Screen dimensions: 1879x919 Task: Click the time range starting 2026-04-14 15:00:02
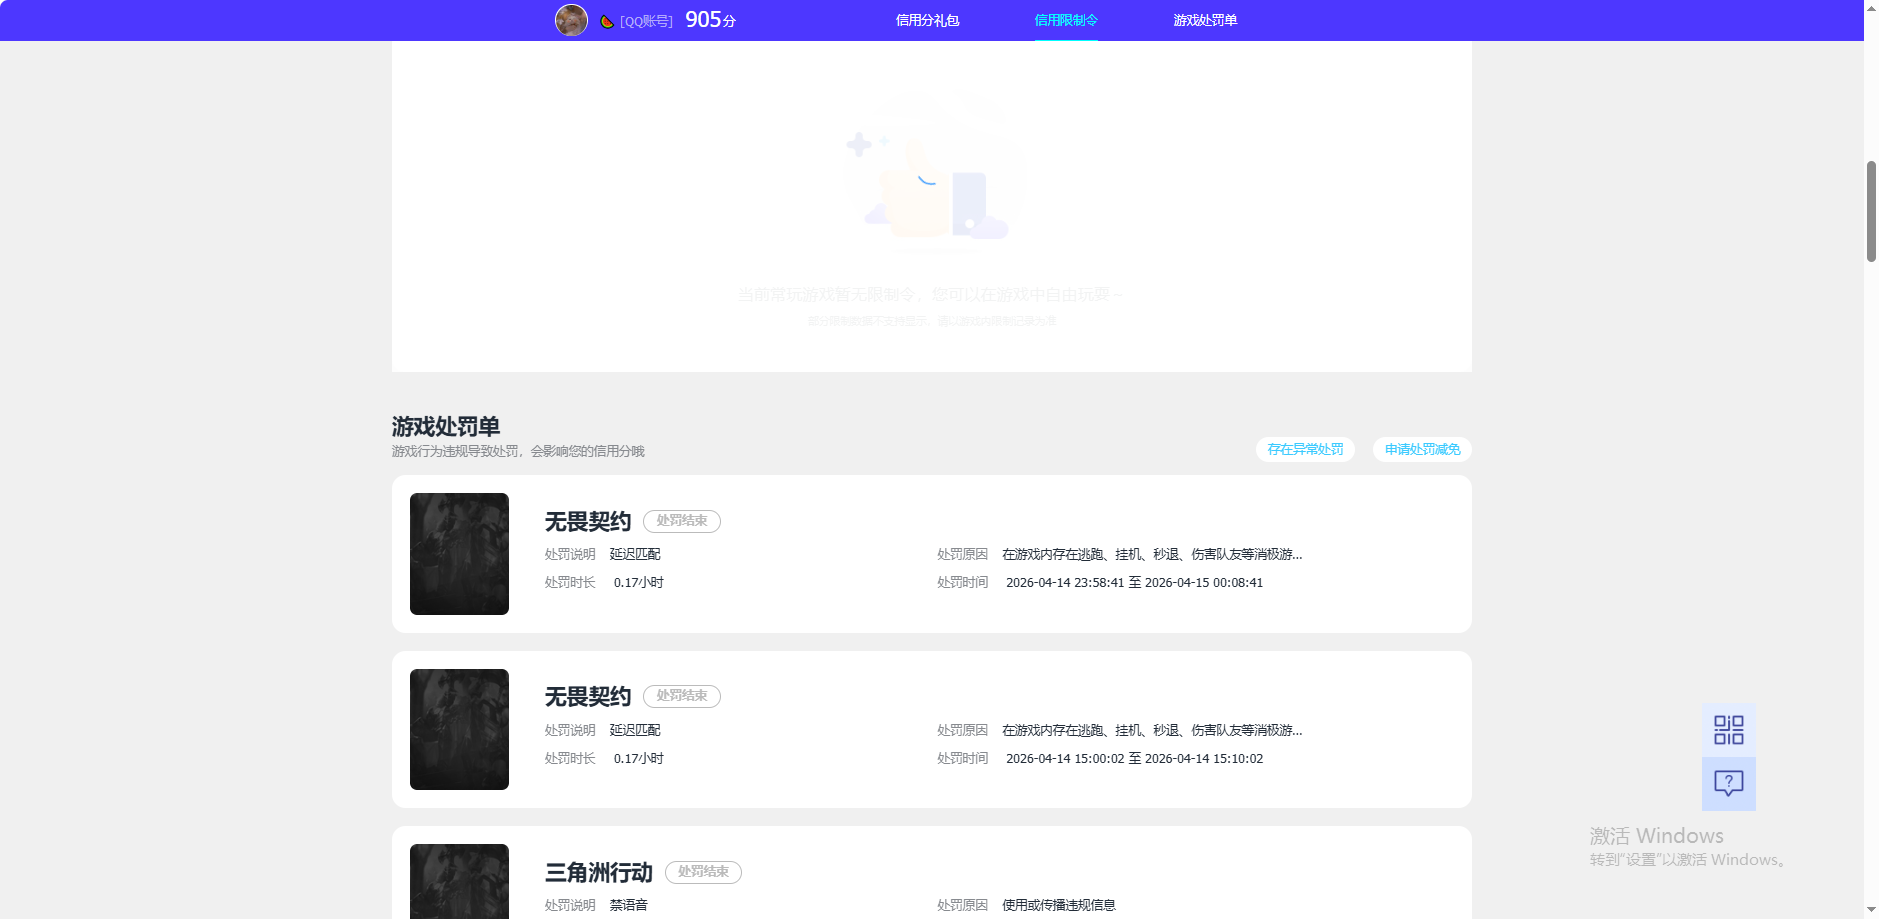[1134, 759]
